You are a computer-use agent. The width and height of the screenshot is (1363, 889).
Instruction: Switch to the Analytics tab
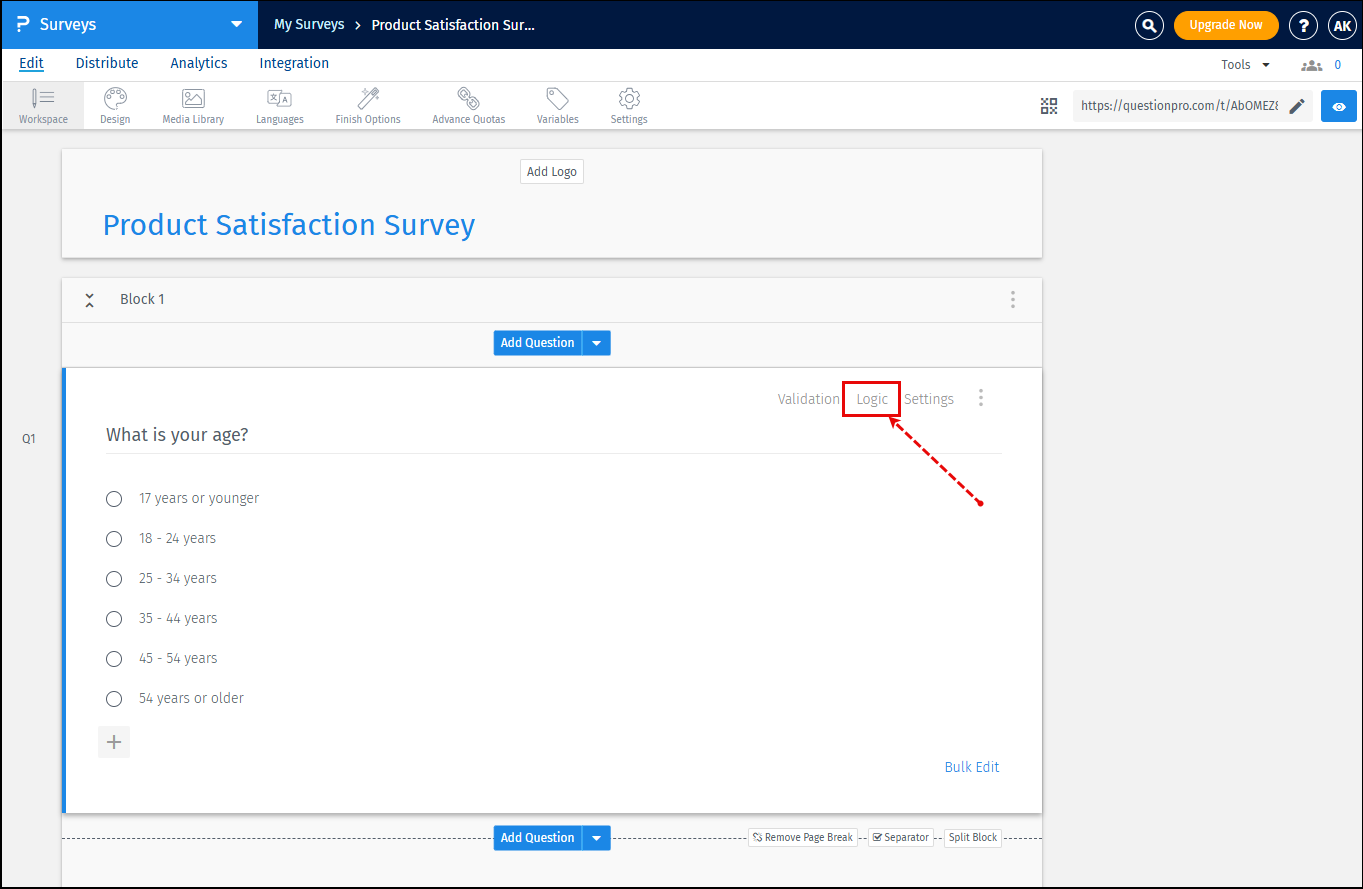(198, 63)
